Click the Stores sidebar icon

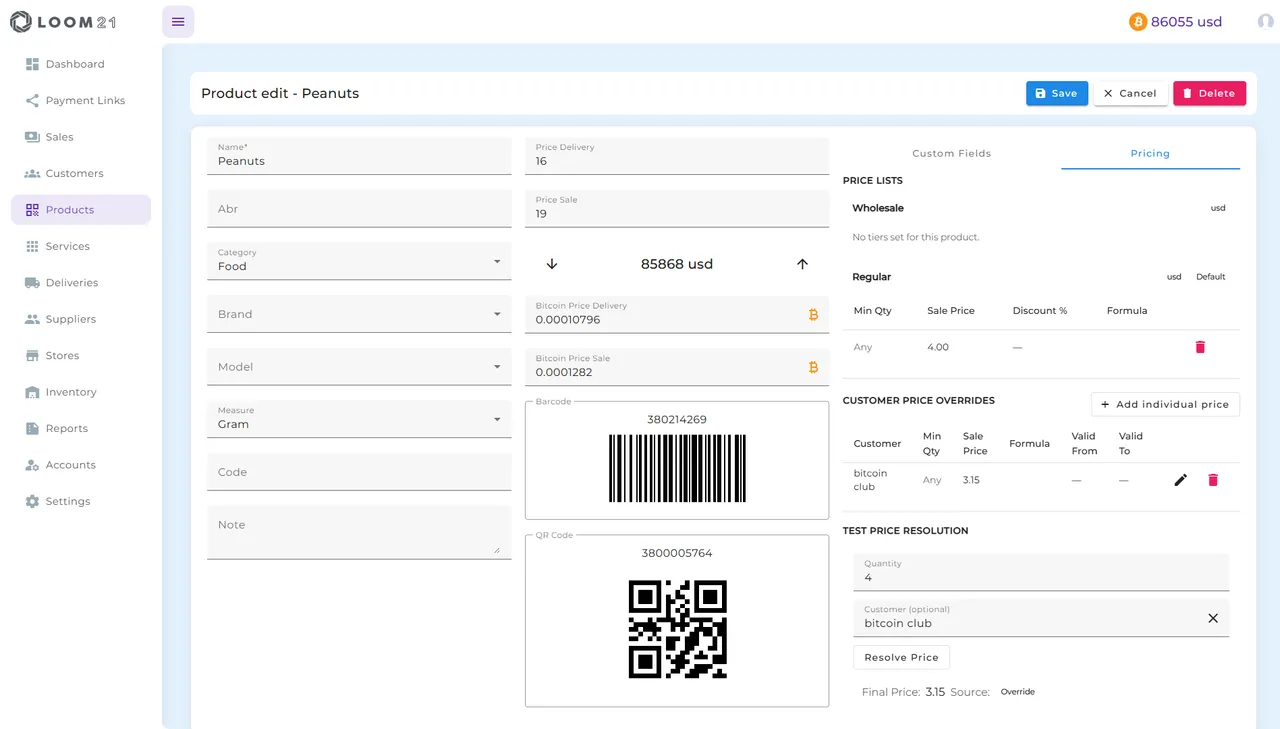click(x=32, y=356)
